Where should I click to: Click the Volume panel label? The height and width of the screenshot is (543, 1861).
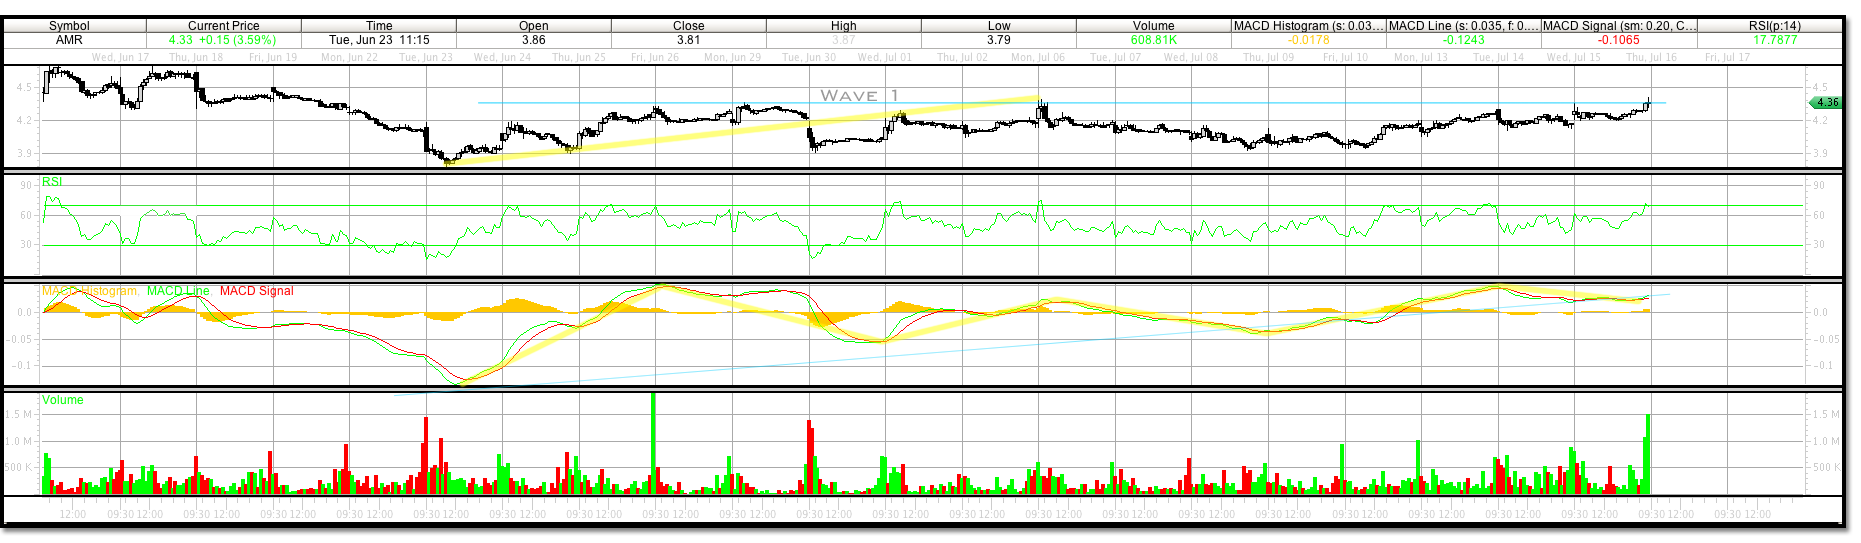point(63,400)
